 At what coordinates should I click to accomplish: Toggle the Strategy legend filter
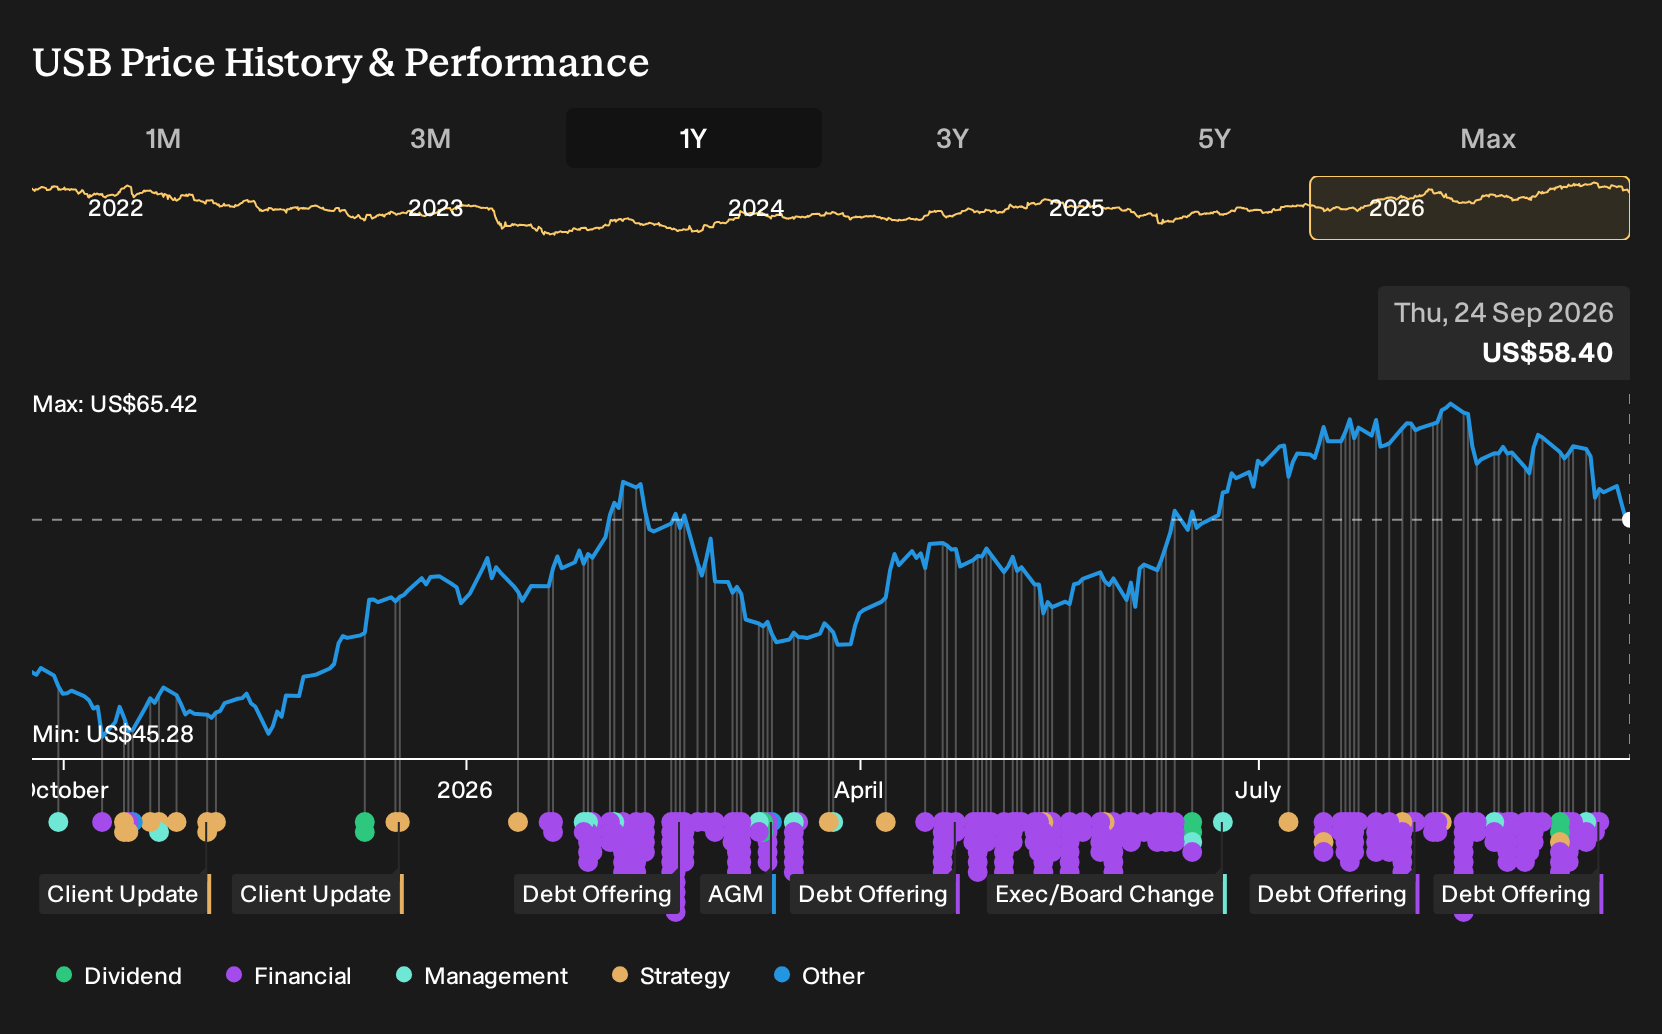[x=671, y=976]
